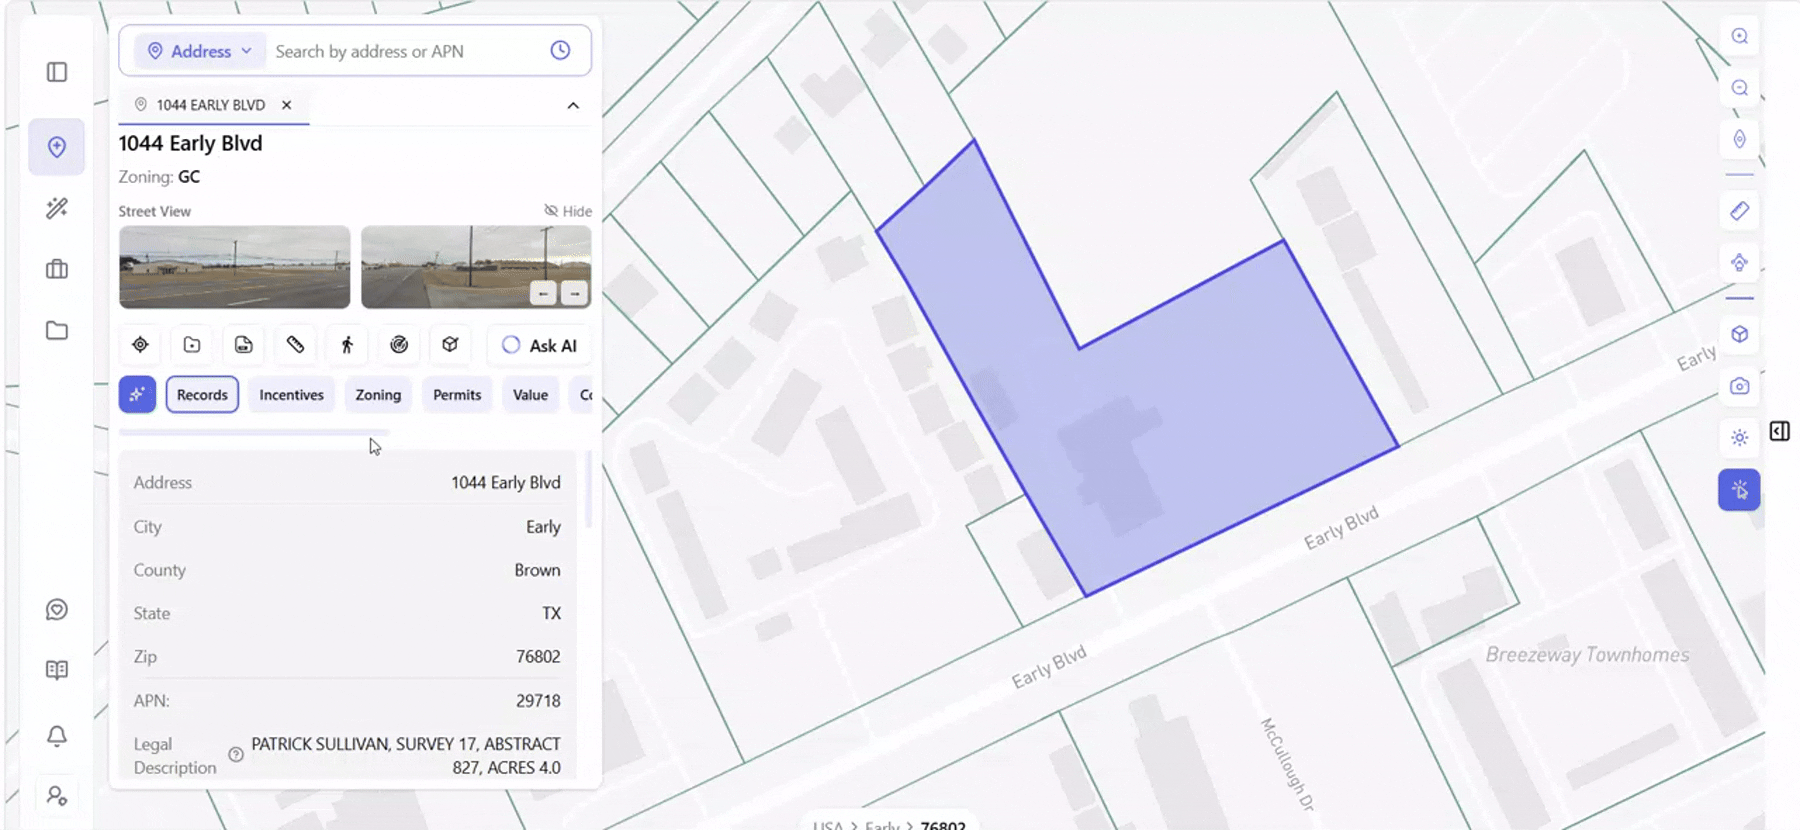
Task: Select the ruler measure icon in property toolbar
Action: pyautogui.click(x=295, y=345)
